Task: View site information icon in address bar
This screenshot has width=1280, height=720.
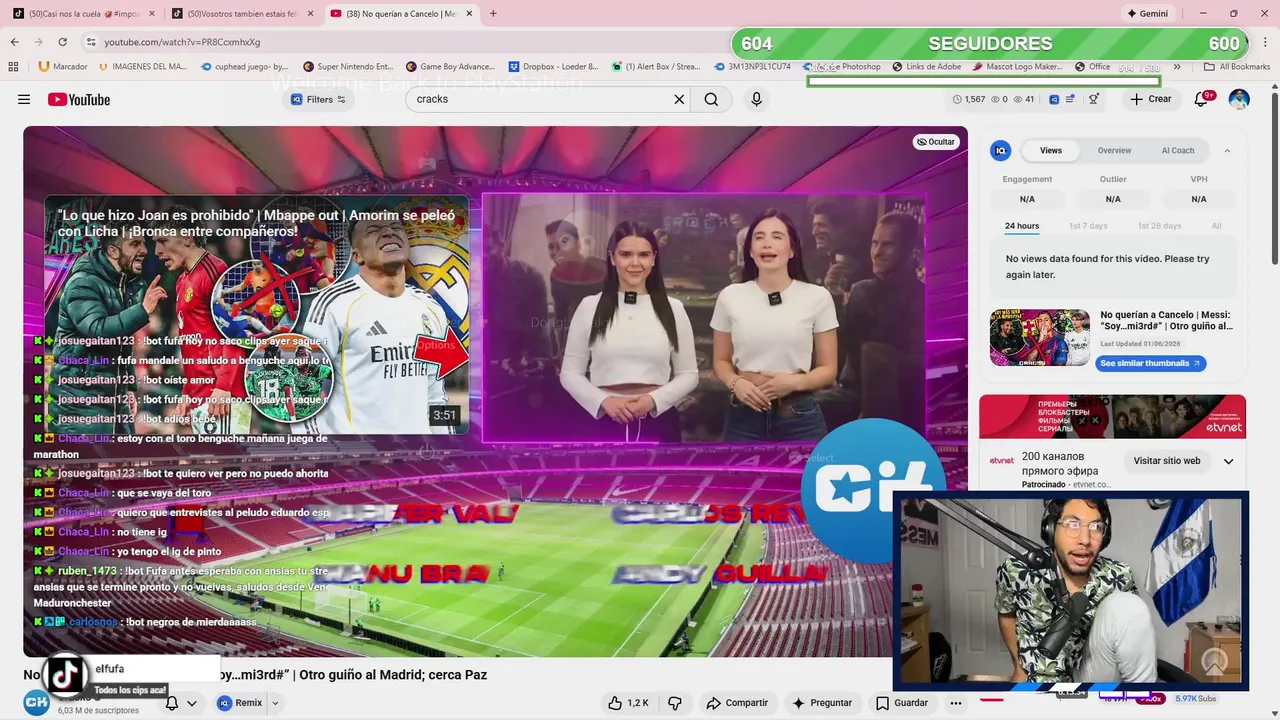Action: click(x=91, y=42)
